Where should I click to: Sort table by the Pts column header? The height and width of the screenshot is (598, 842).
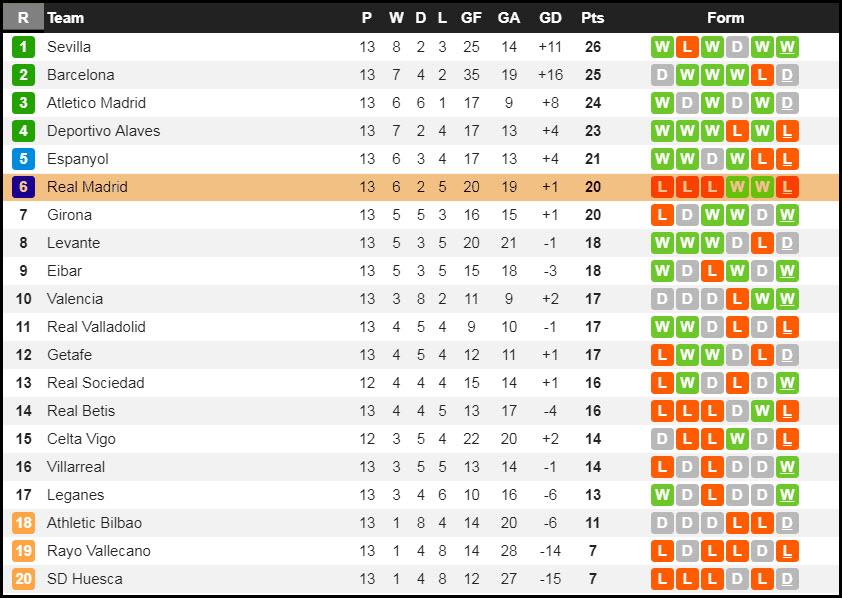593,18
